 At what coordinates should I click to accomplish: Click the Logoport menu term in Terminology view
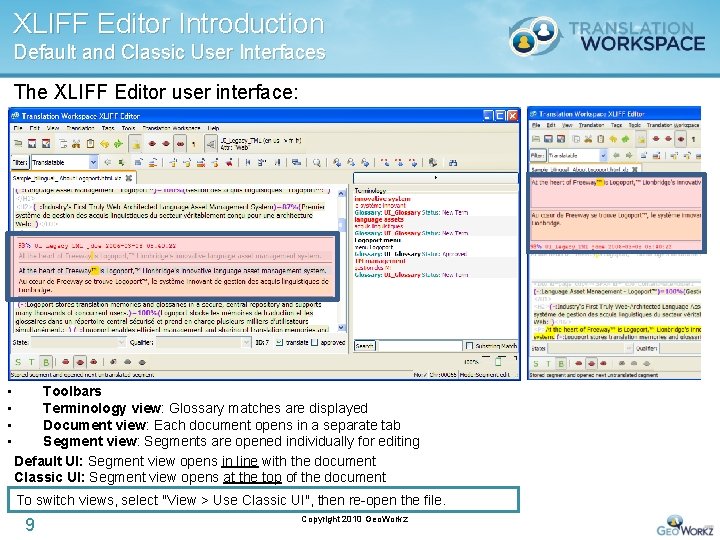[x=377, y=240]
